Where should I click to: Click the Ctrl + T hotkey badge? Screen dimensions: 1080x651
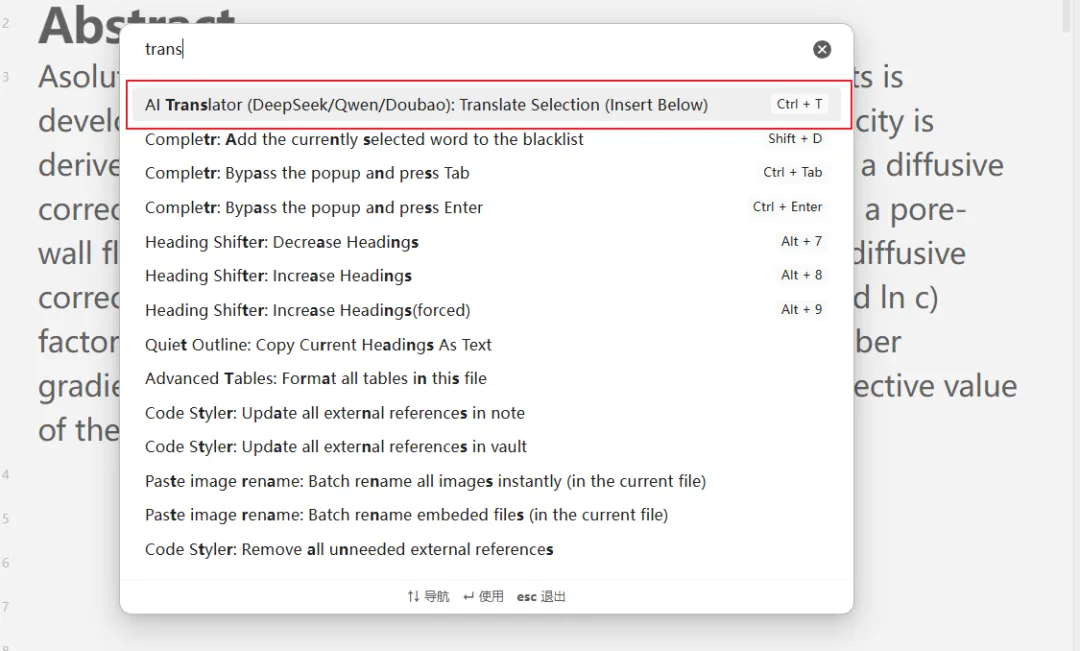tap(800, 104)
